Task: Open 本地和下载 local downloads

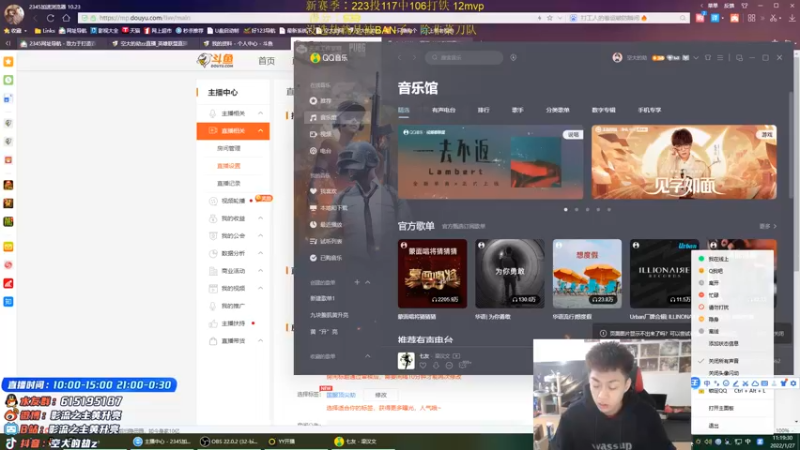Action: [x=329, y=208]
